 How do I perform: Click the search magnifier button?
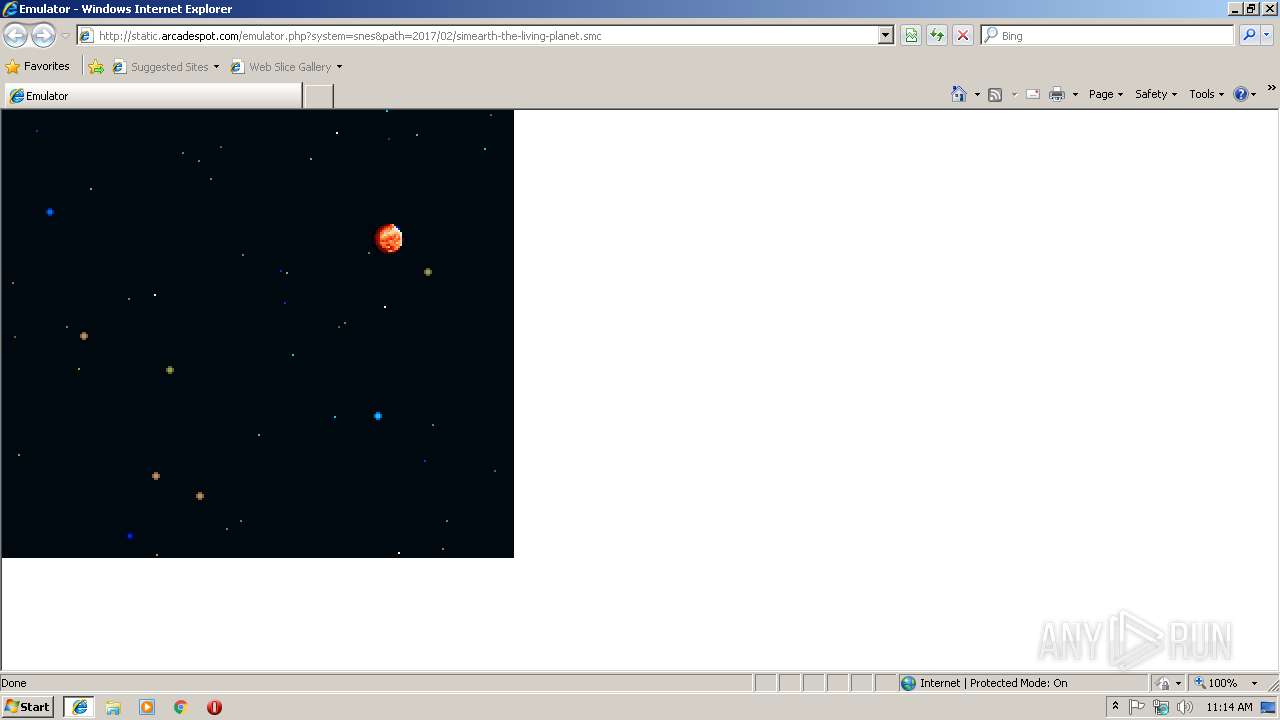1249,35
